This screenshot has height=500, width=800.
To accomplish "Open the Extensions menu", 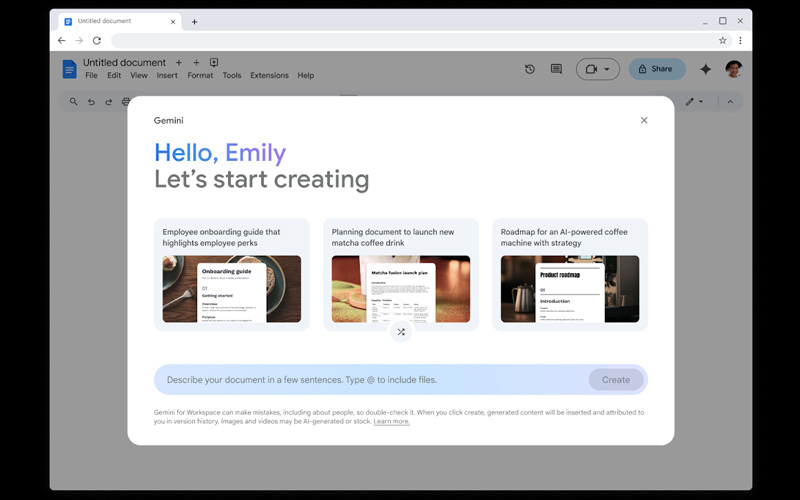I will [269, 75].
